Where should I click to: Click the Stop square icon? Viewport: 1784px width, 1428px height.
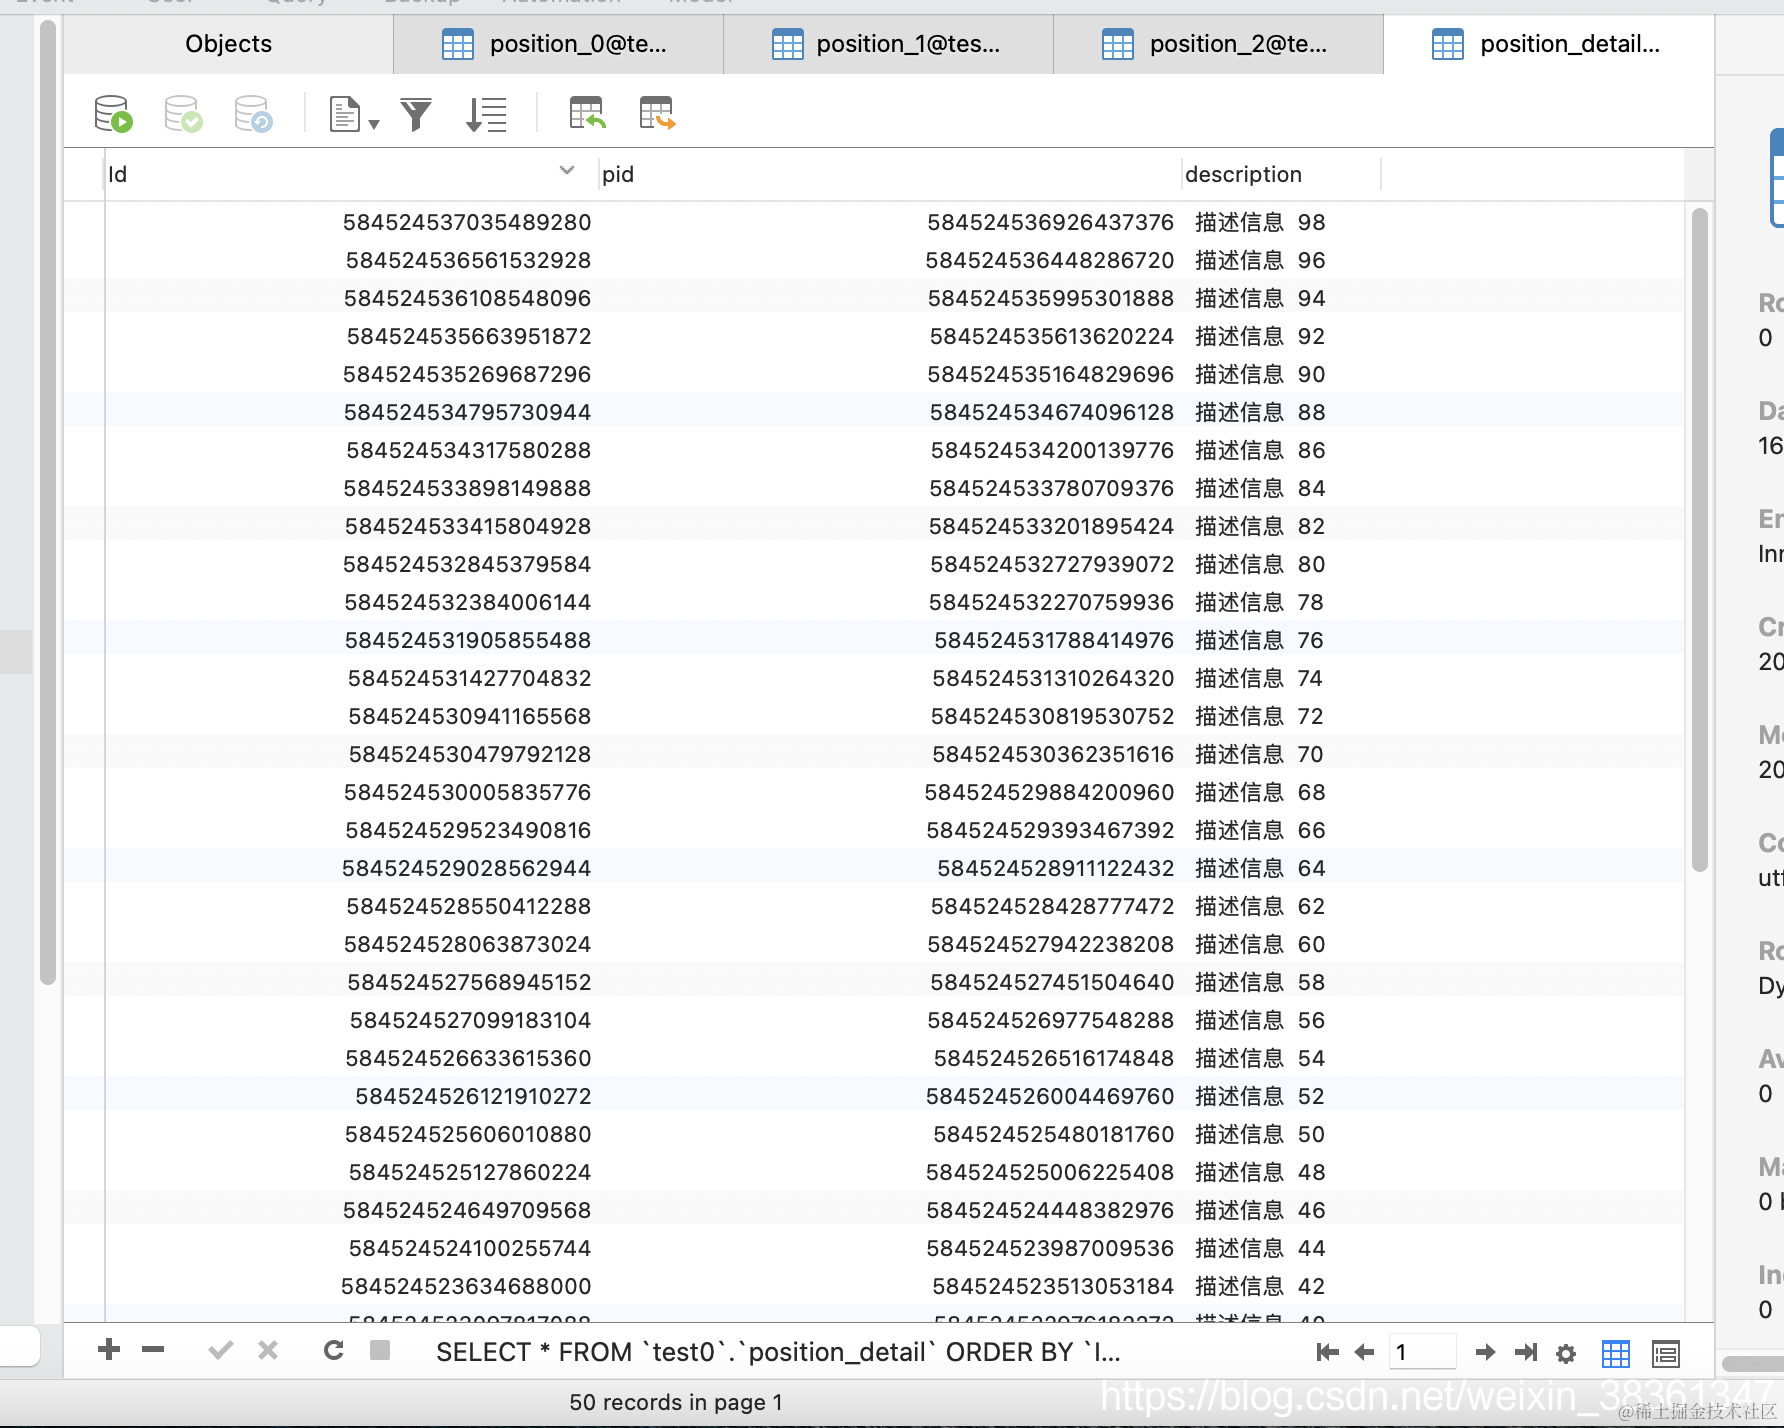click(380, 1350)
